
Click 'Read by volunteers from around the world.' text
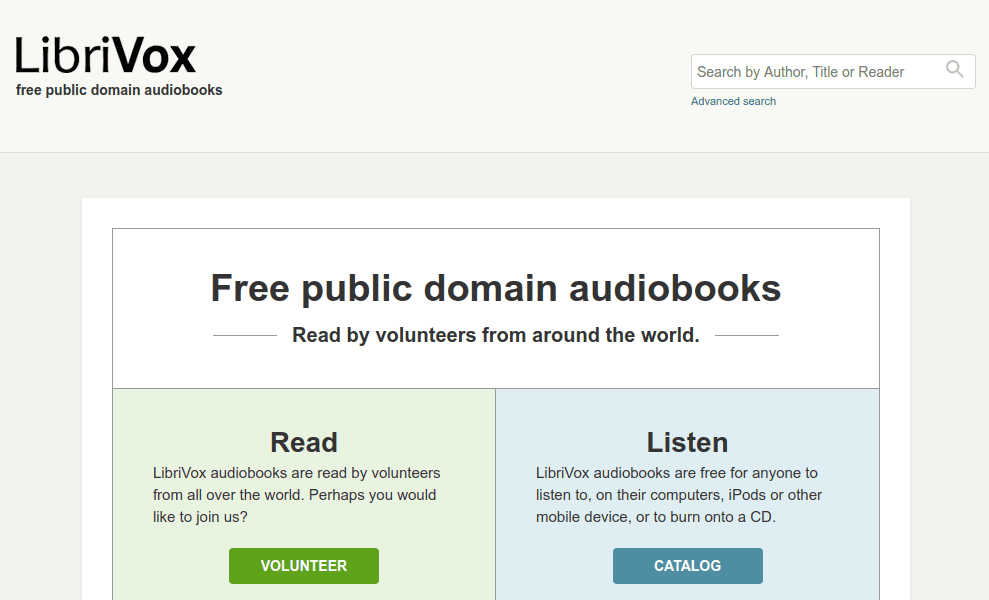click(496, 335)
